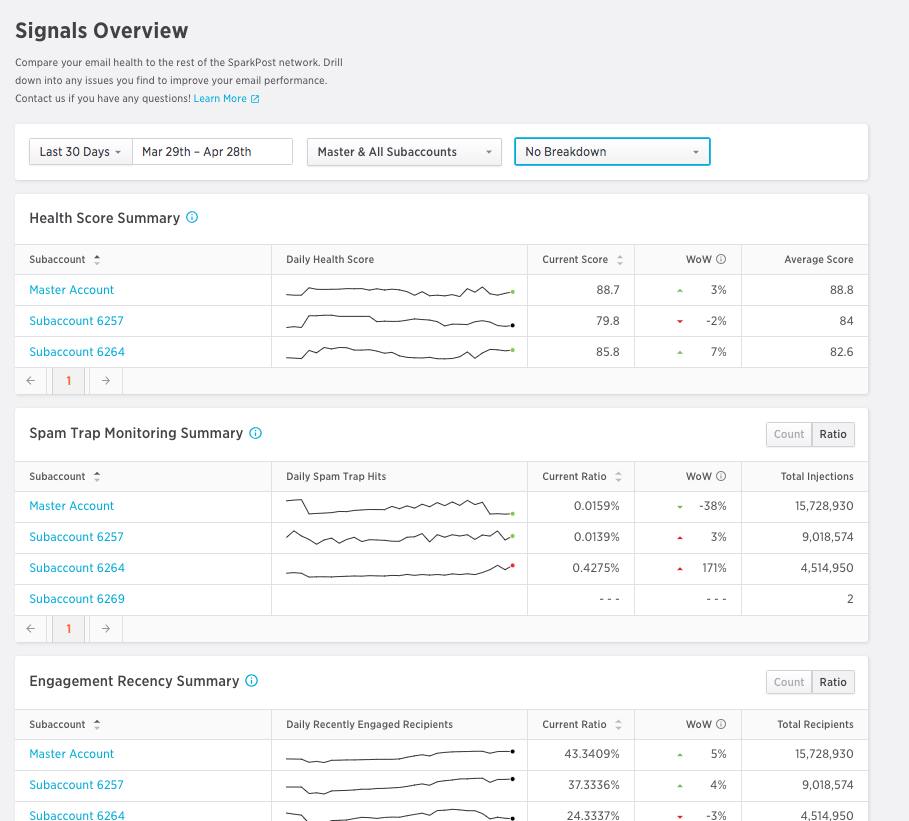The height and width of the screenshot is (821, 909).
Task: Sort Health Score table by Current Score
Action: (620, 260)
